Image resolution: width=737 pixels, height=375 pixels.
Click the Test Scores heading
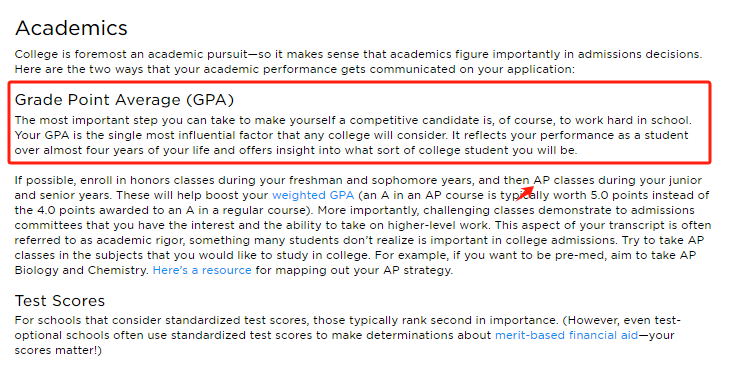click(x=60, y=300)
